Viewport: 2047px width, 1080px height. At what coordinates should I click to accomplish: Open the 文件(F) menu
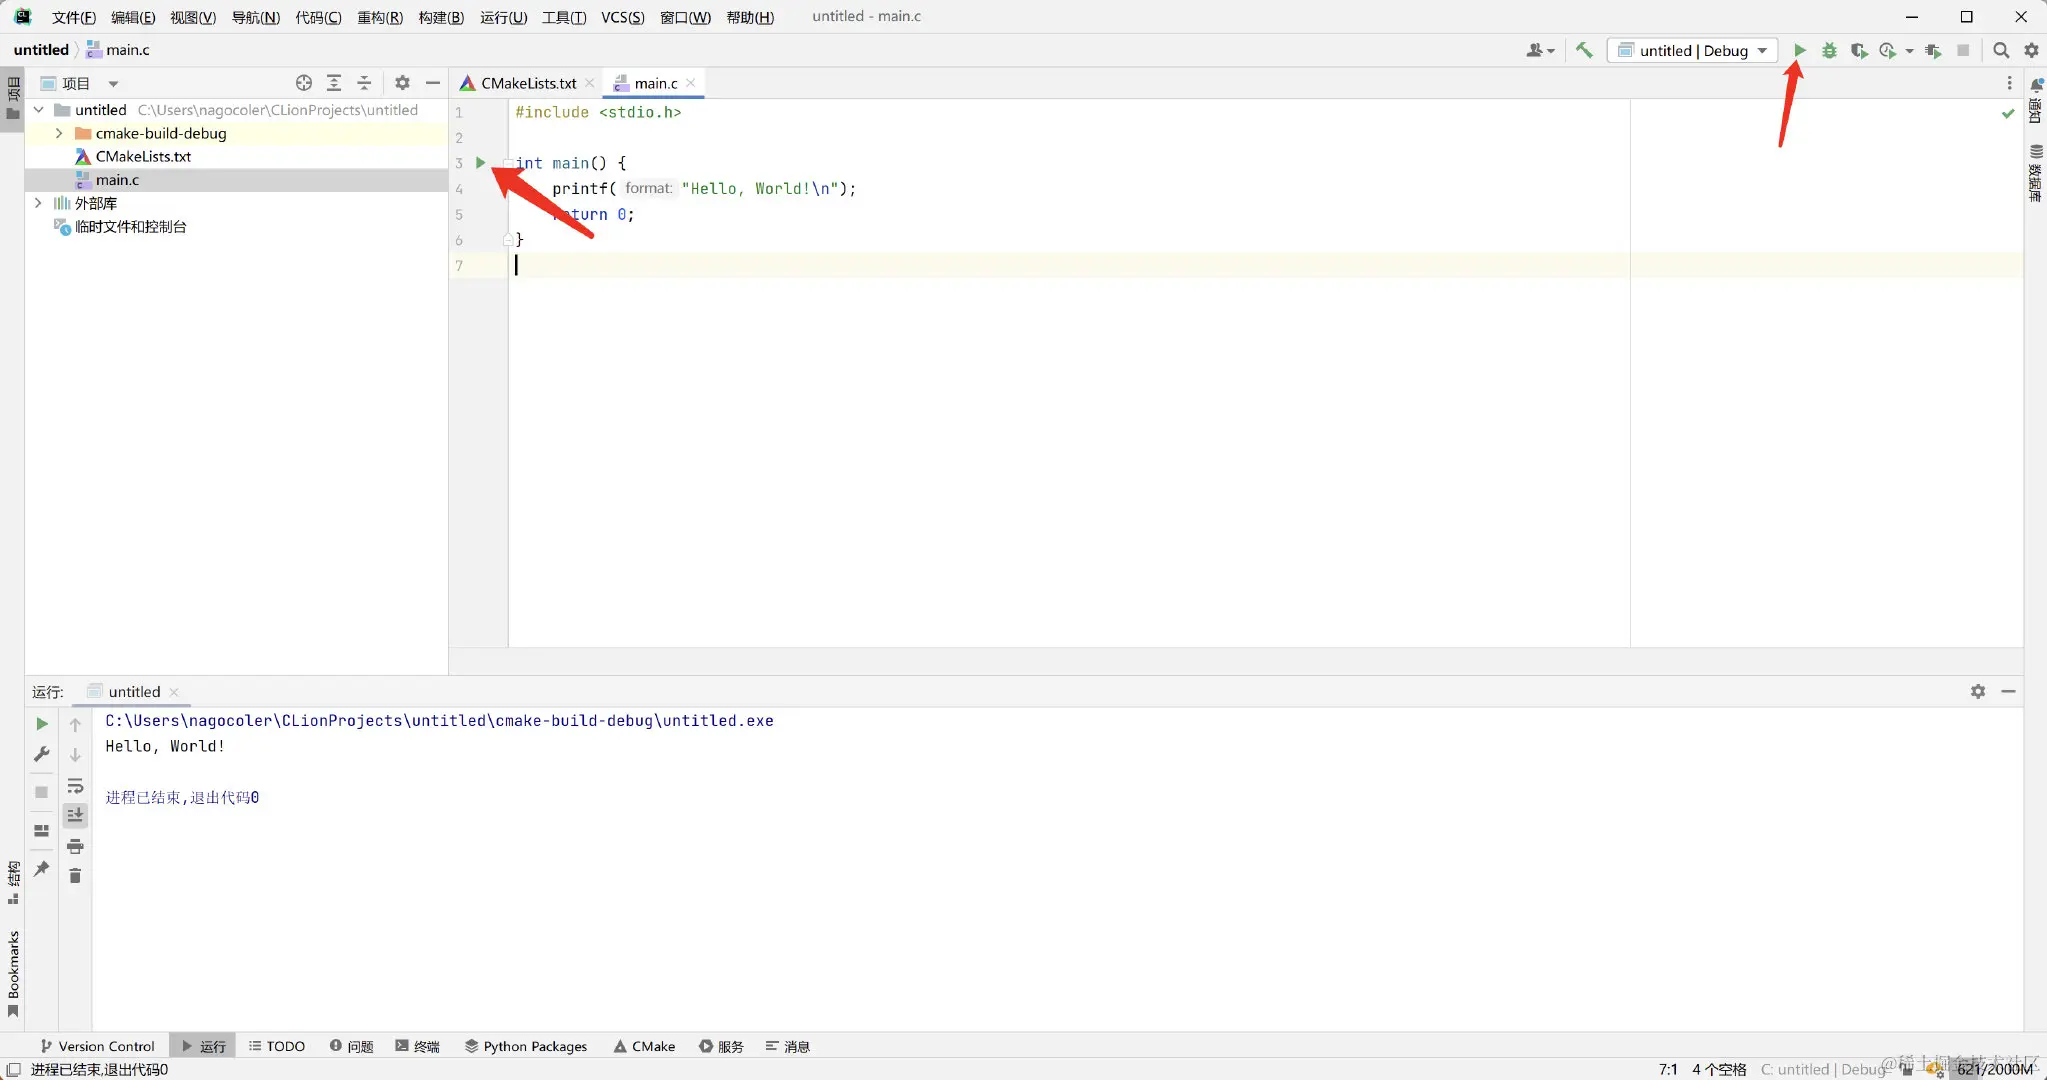[x=73, y=17]
